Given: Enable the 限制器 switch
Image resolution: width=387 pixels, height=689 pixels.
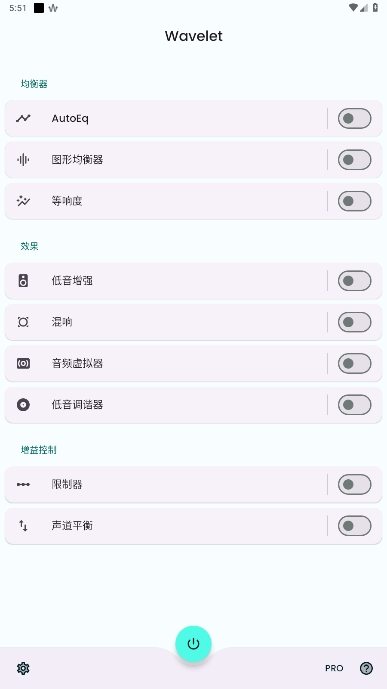Looking at the screenshot, I should (x=354, y=484).
